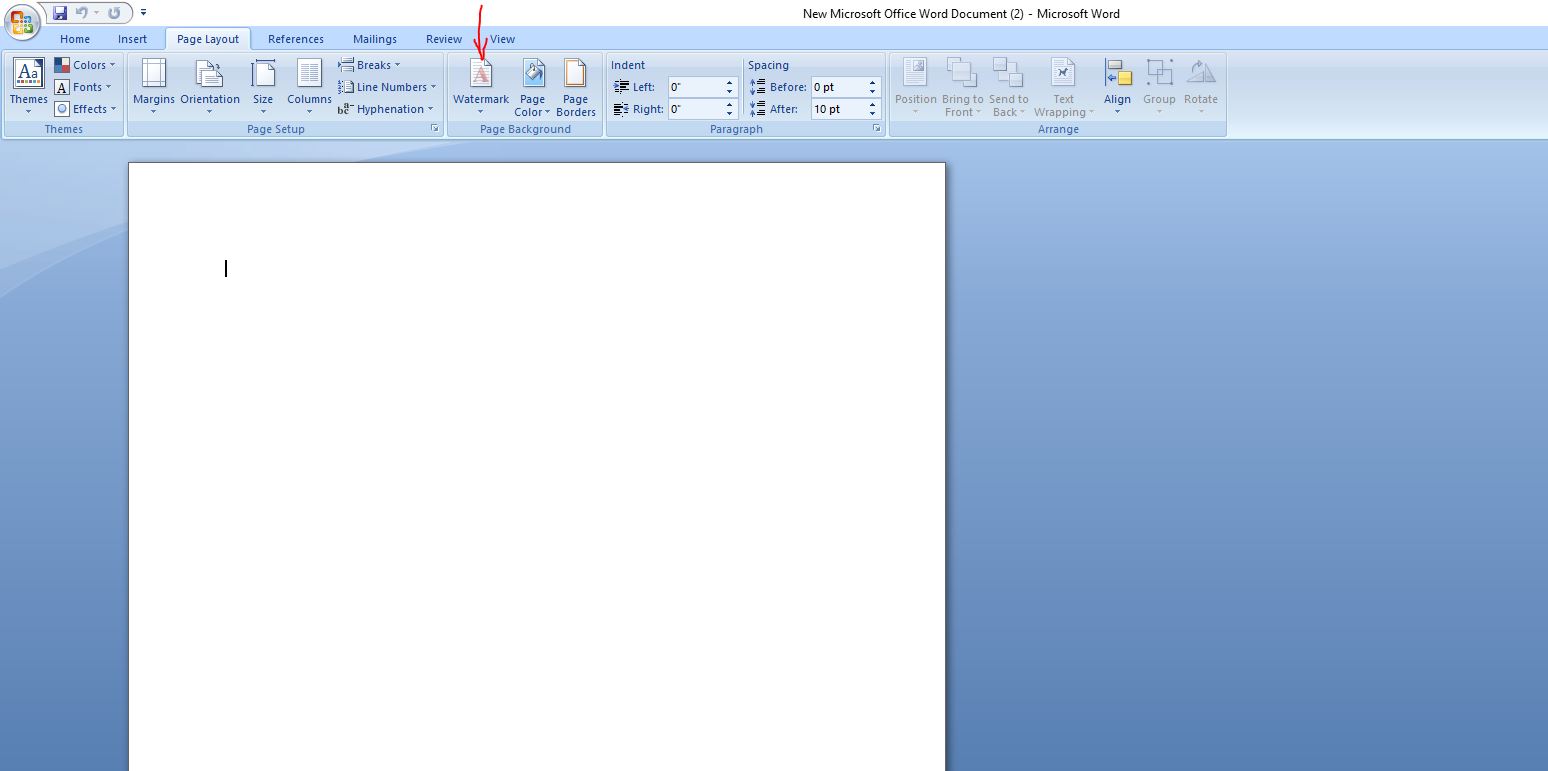Click the Office Button orb
The height and width of the screenshot is (771, 1548).
(x=21, y=21)
